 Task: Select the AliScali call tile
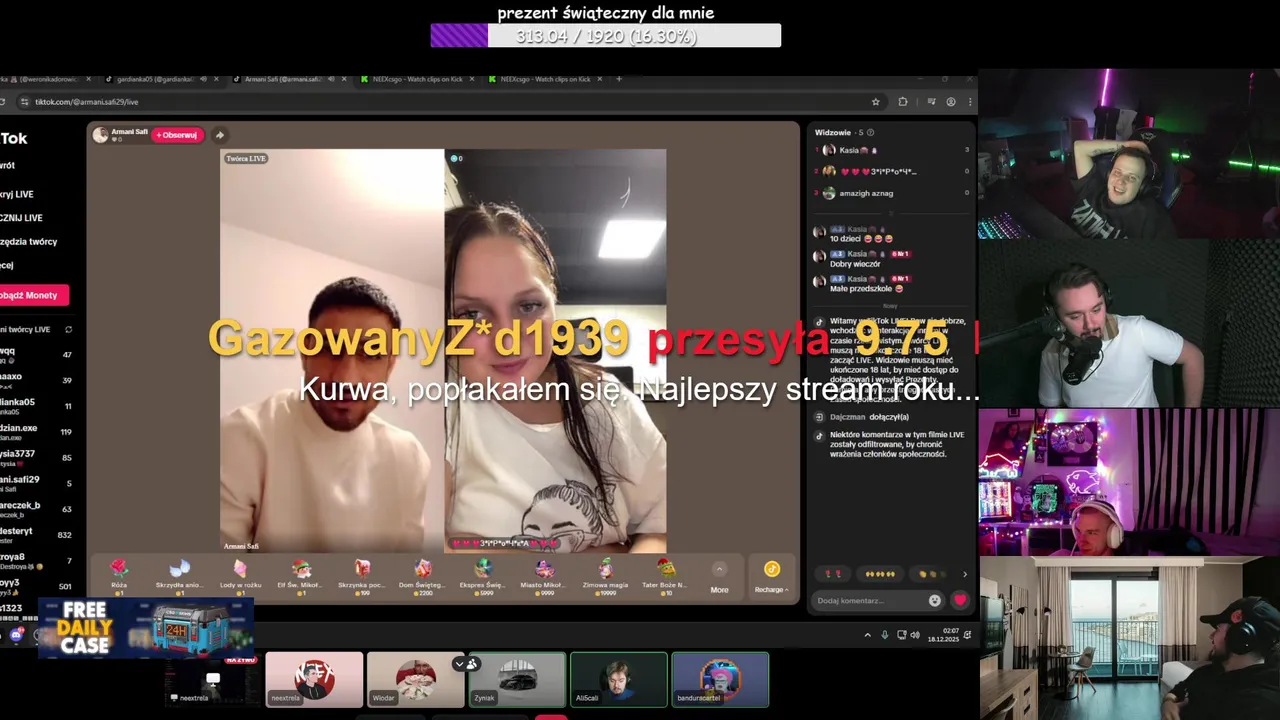click(619, 680)
